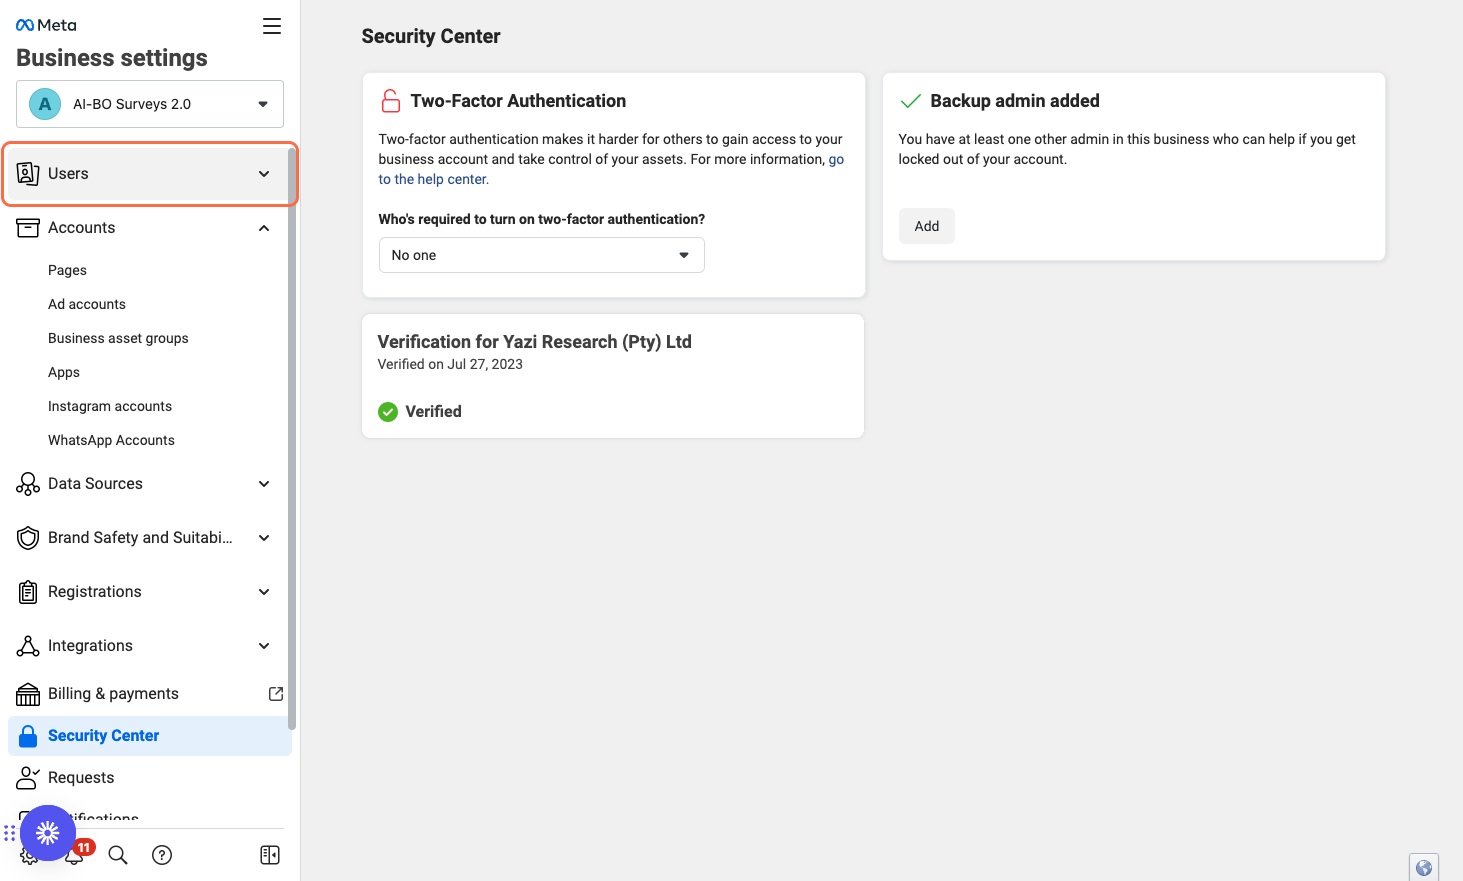Image resolution: width=1463 pixels, height=881 pixels.
Task: Collapse sidebar with the panel toggle icon
Action: 270,855
